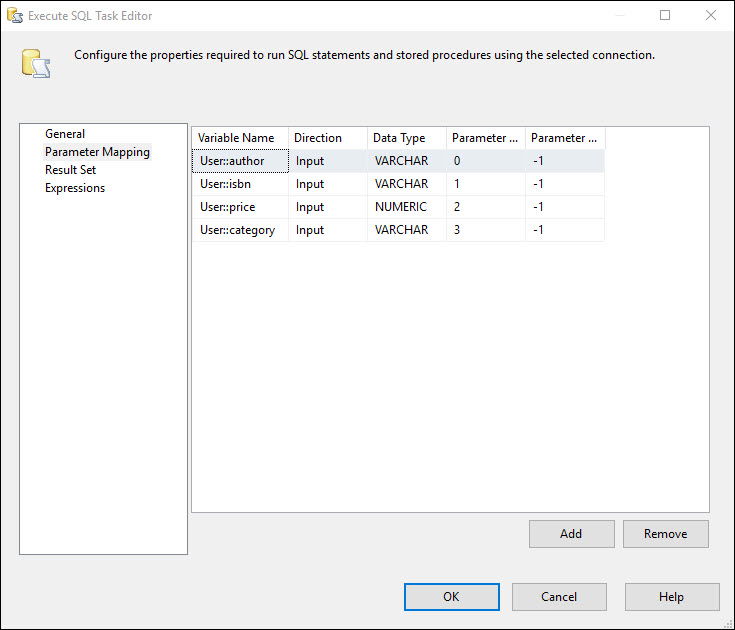Select the User::author variable cell
This screenshot has width=735, height=630.
[x=240, y=161]
